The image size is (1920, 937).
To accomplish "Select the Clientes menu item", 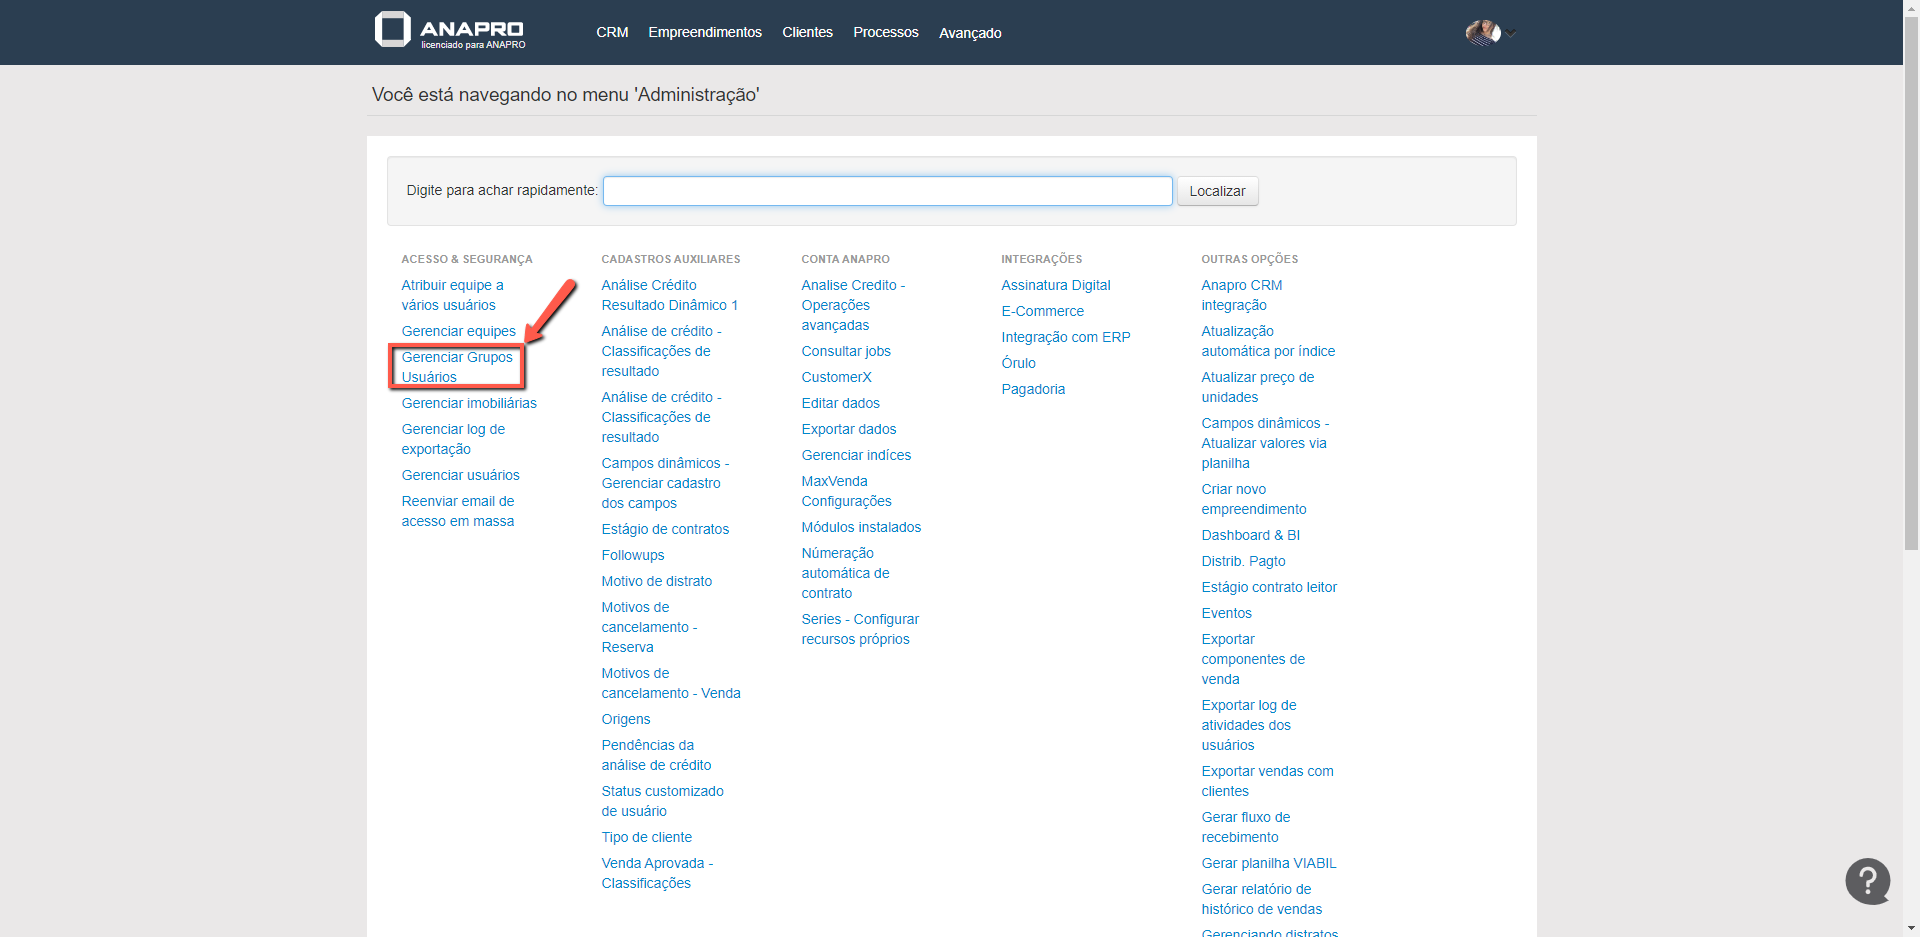I will point(807,32).
